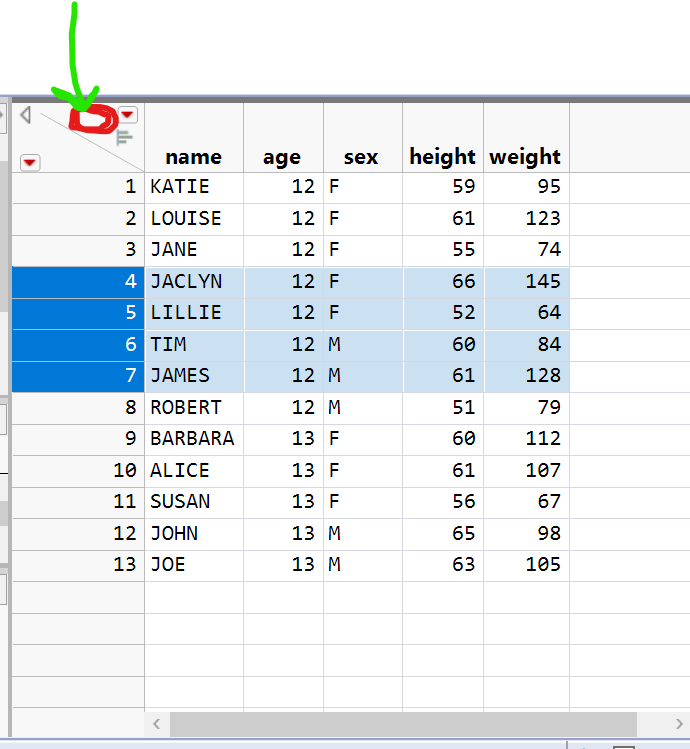Click sex value F in BARBARA row
690x749 pixels.
(334, 439)
